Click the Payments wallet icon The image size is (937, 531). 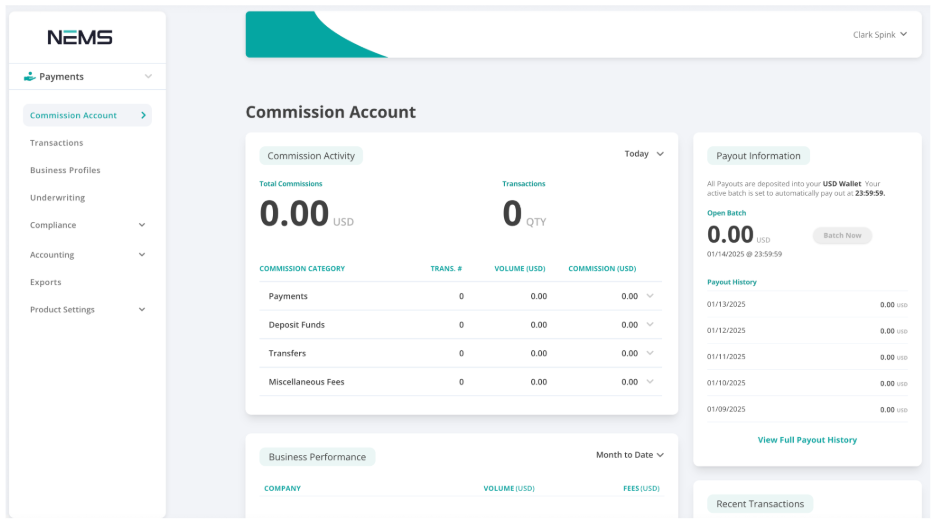click(30, 77)
